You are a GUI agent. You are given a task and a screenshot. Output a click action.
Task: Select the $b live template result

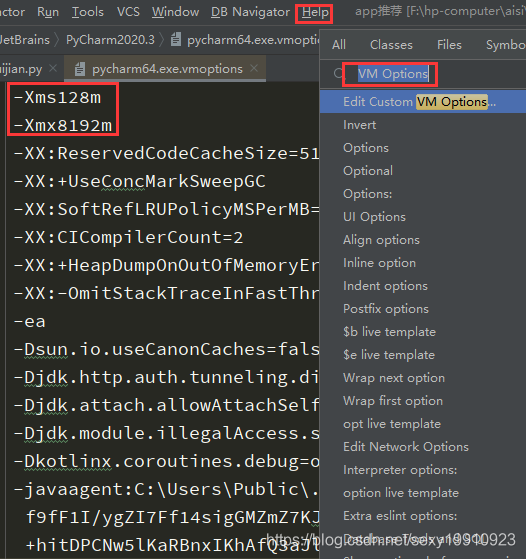click(423, 332)
